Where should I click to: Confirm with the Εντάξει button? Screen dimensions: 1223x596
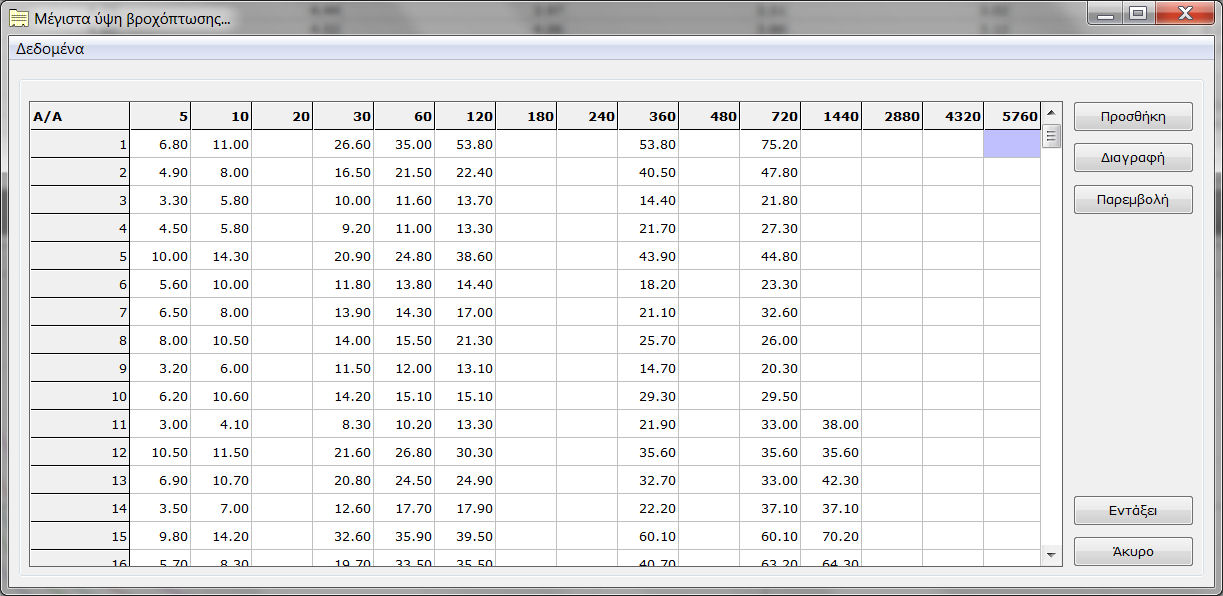[x=1132, y=511]
